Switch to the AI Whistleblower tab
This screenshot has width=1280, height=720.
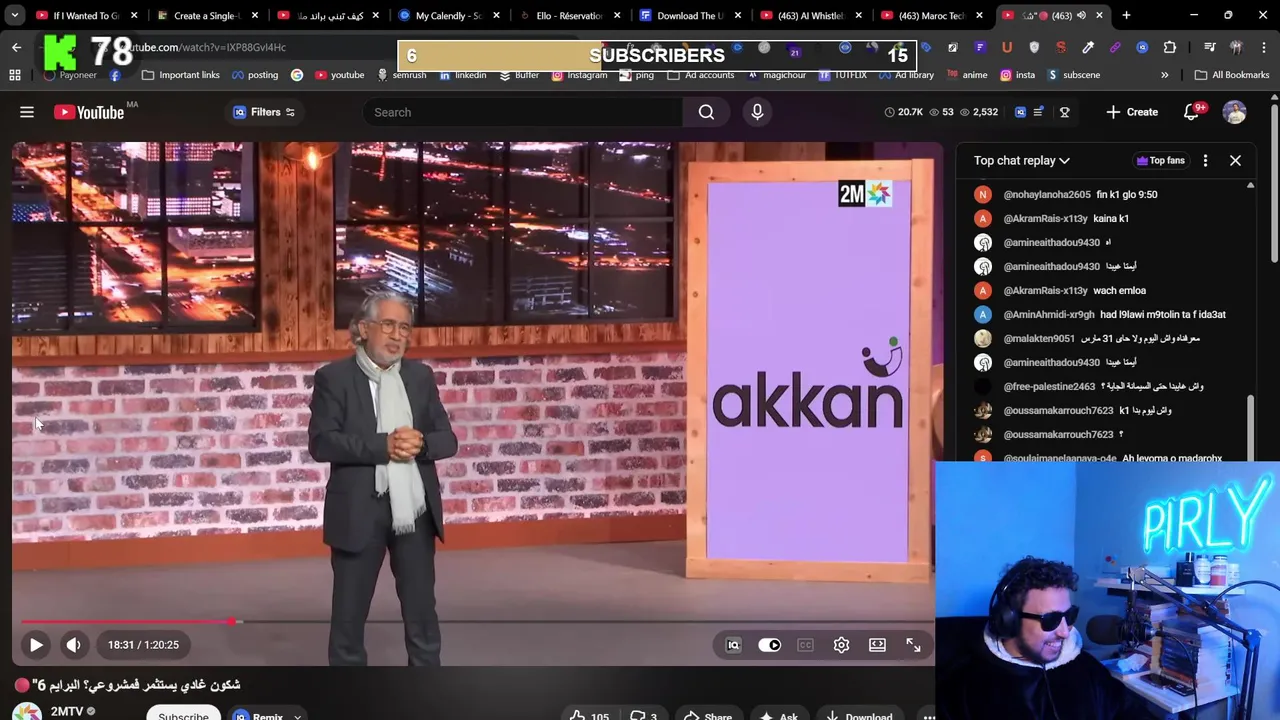click(x=811, y=15)
